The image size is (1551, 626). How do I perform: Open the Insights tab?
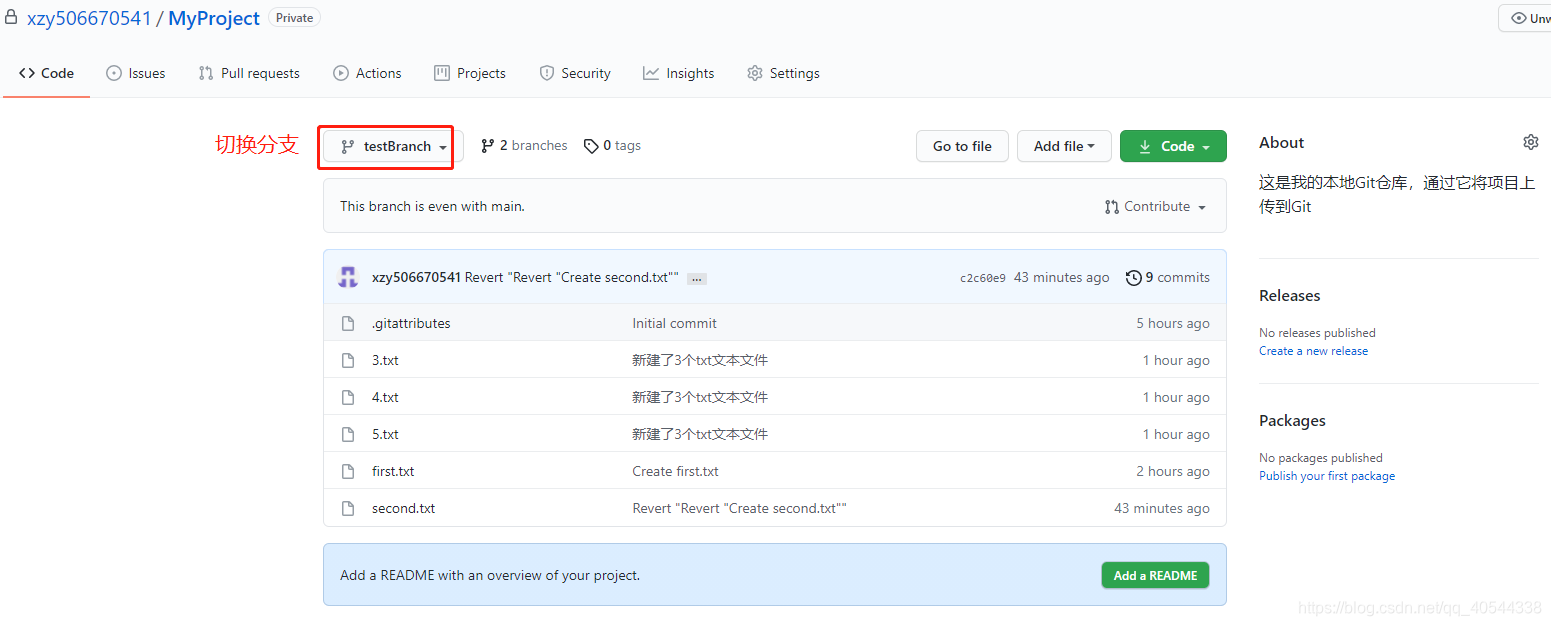679,73
